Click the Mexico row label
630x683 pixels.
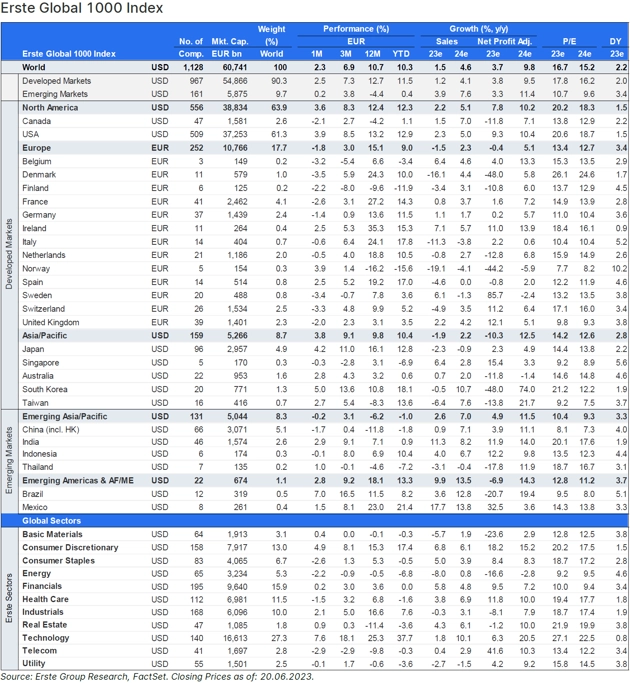35,507
